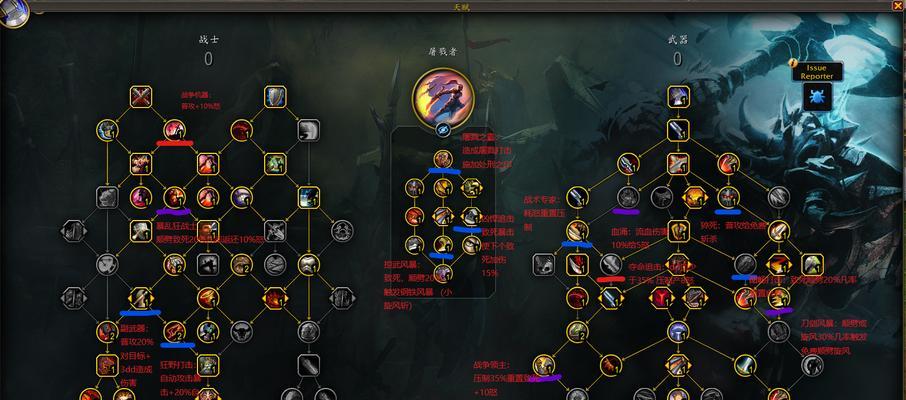Click the Issue Reporter bug icon

(x=818, y=97)
